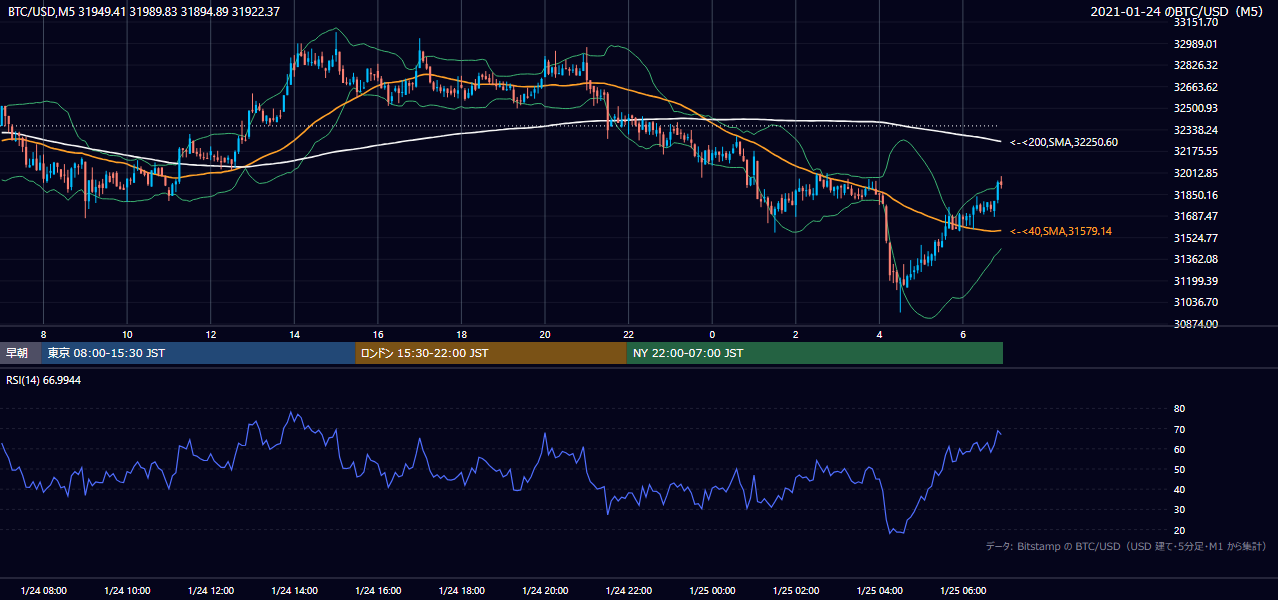Click the 1/25 04:00 time label
Screen dimensions: 1278x600
879,591
